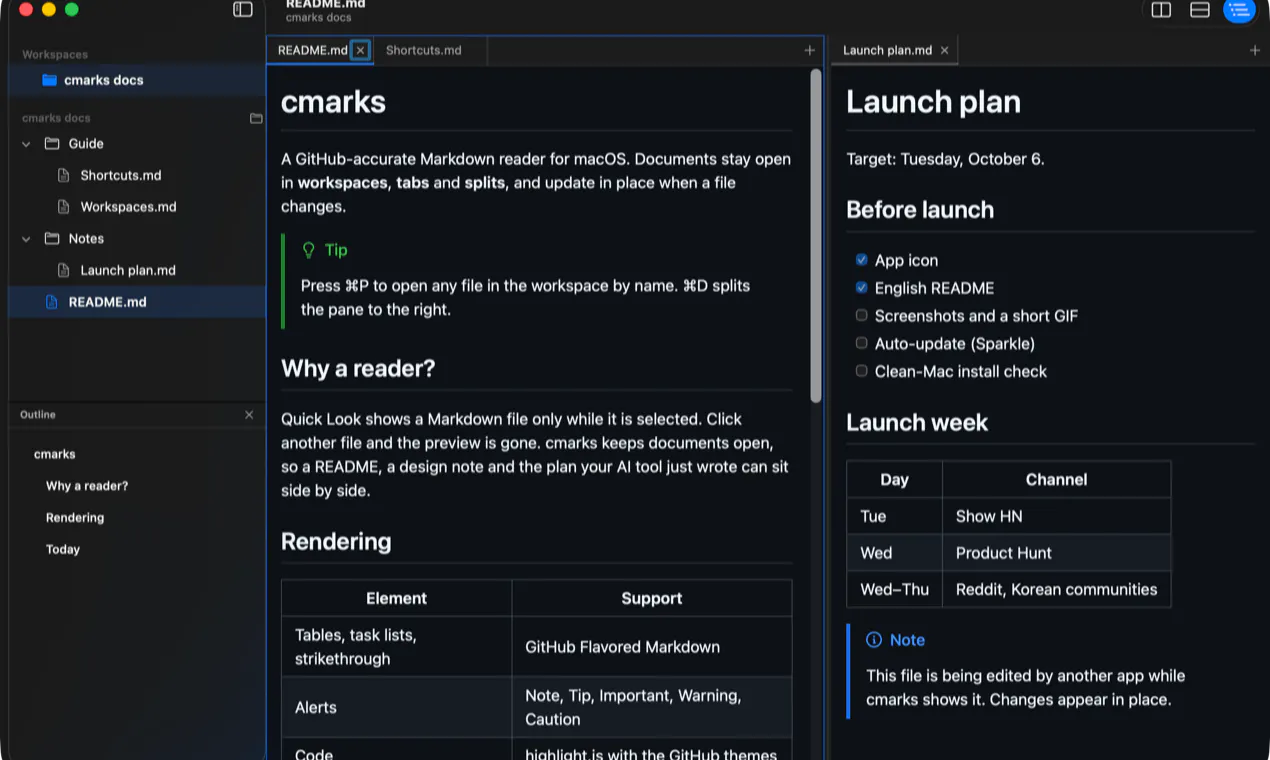The image size is (1270, 760).
Task: Select the cmarks docs workspace
Action: (137, 80)
